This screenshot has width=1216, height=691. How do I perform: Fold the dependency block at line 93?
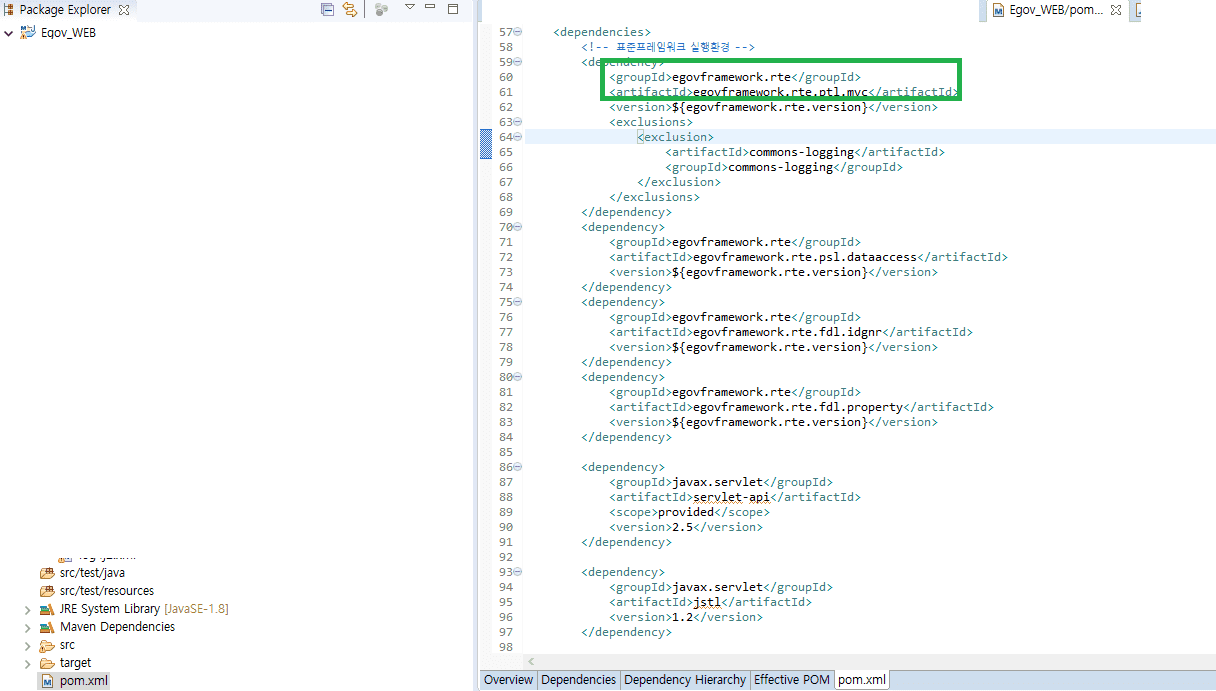(x=517, y=572)
